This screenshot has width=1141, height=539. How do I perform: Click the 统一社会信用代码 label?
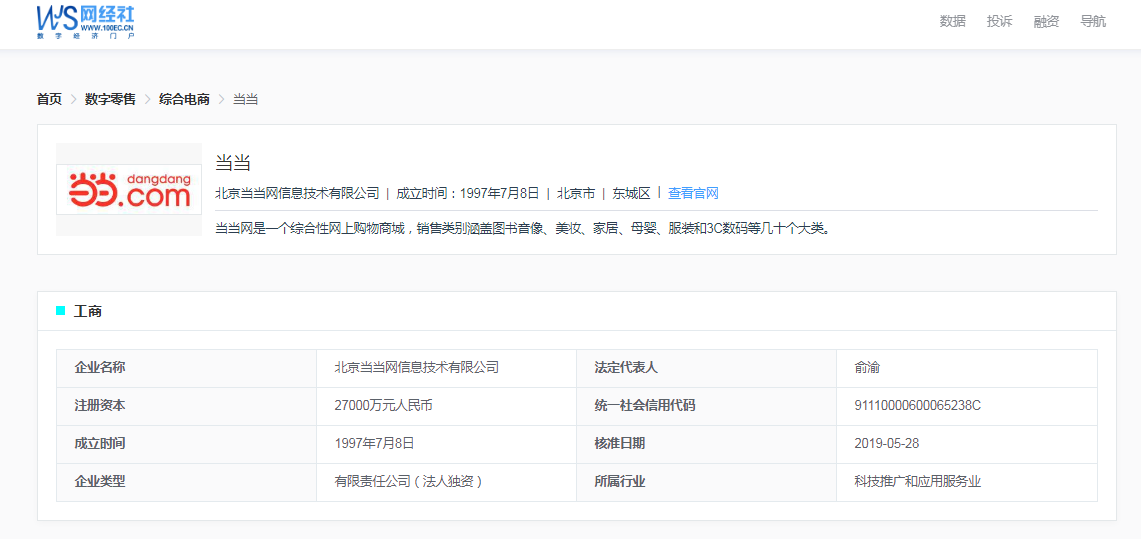[x=645, y=405]
